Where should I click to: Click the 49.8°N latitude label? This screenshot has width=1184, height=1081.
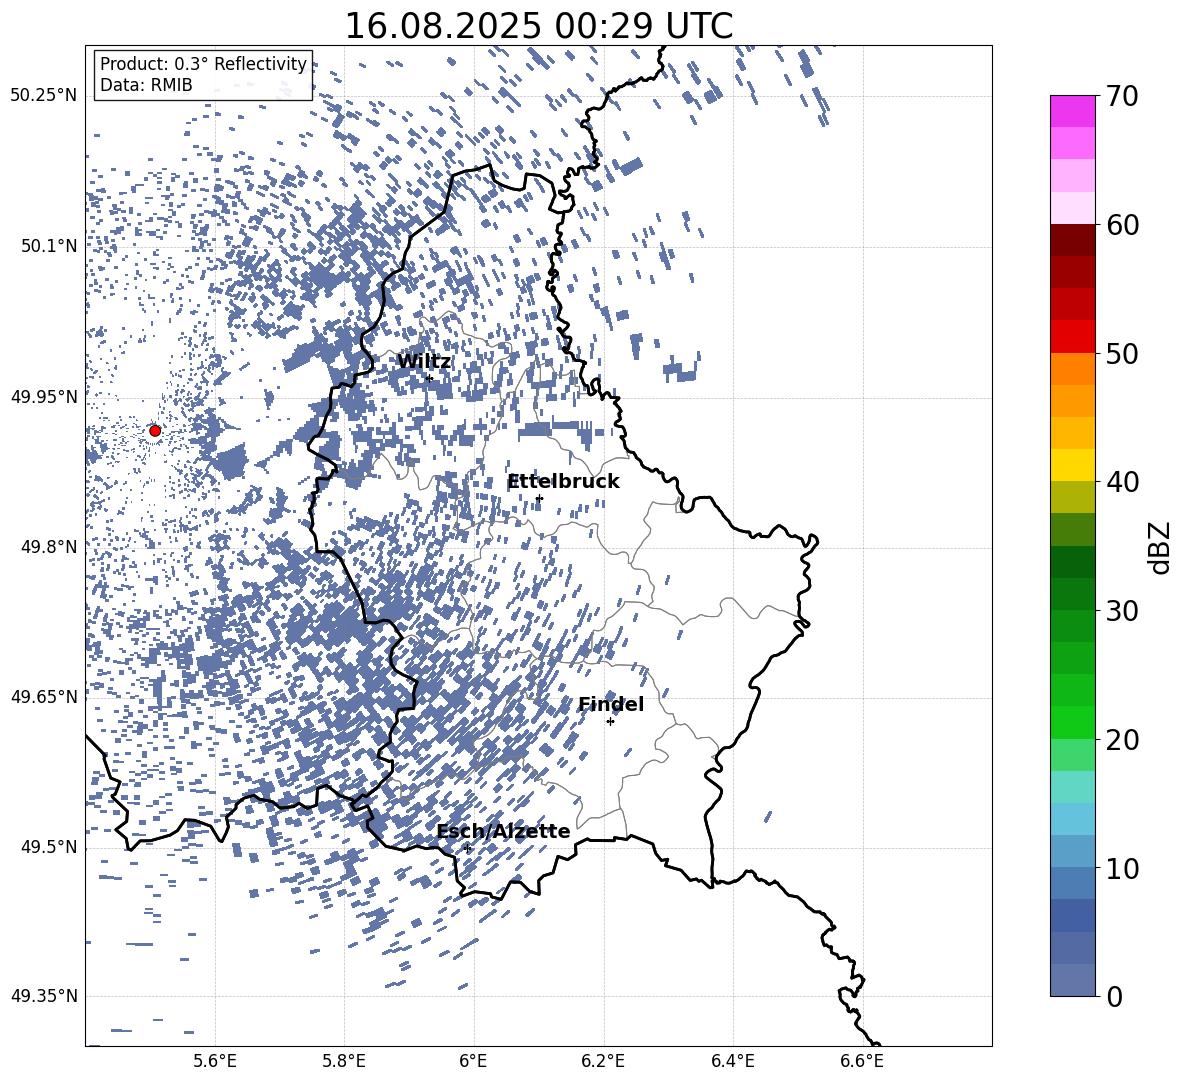click(48, 547)
